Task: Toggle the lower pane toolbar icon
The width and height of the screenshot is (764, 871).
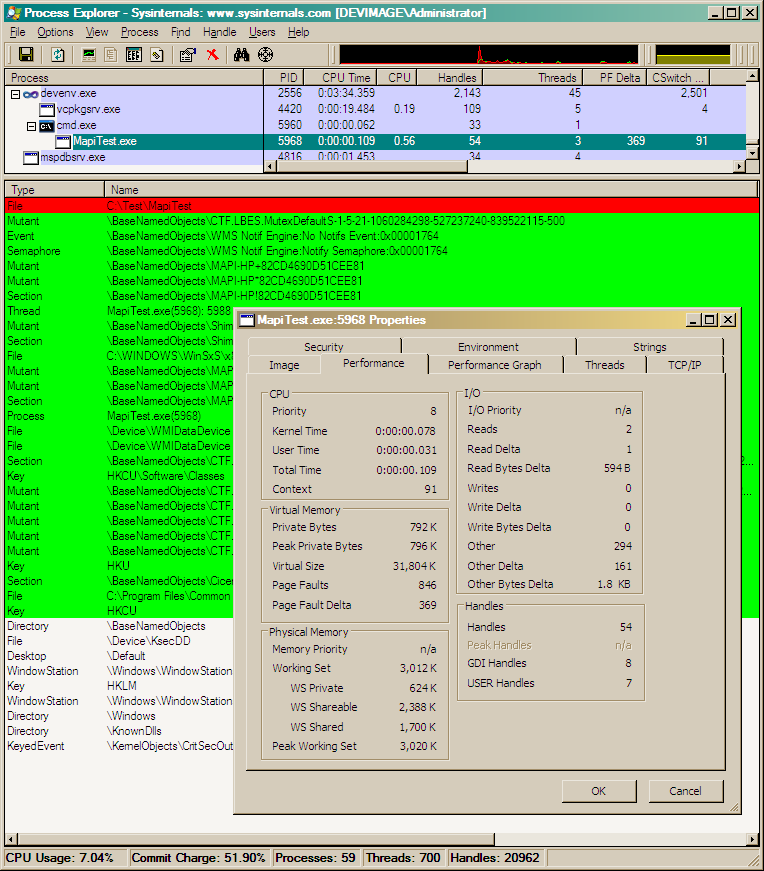Action: [112, 54]
